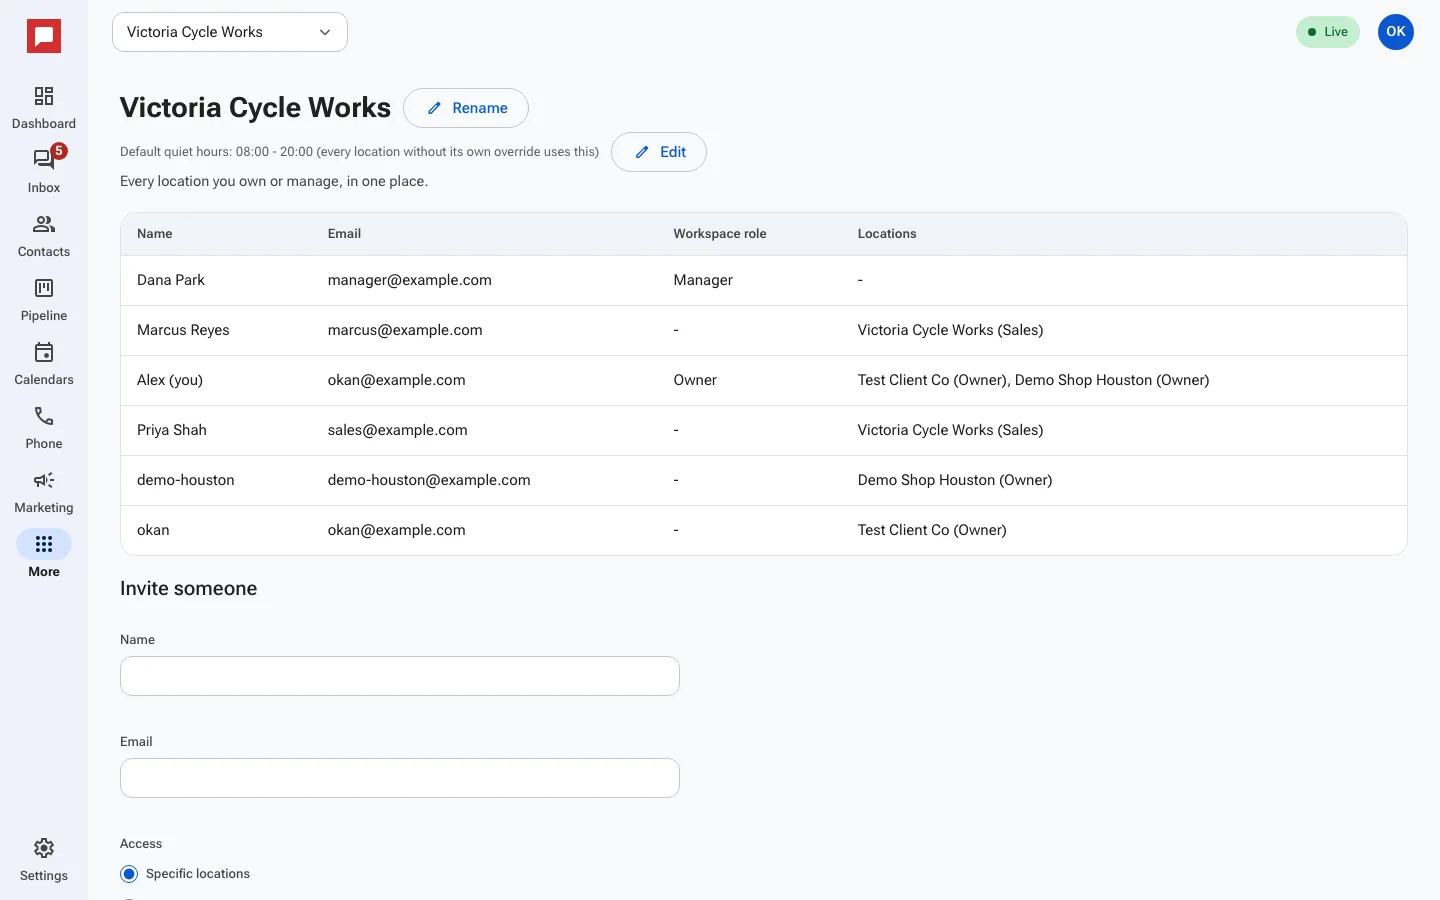Select the Specific locations radio option
This screenshot has height=900, width=1440.
tap(129, 874)
